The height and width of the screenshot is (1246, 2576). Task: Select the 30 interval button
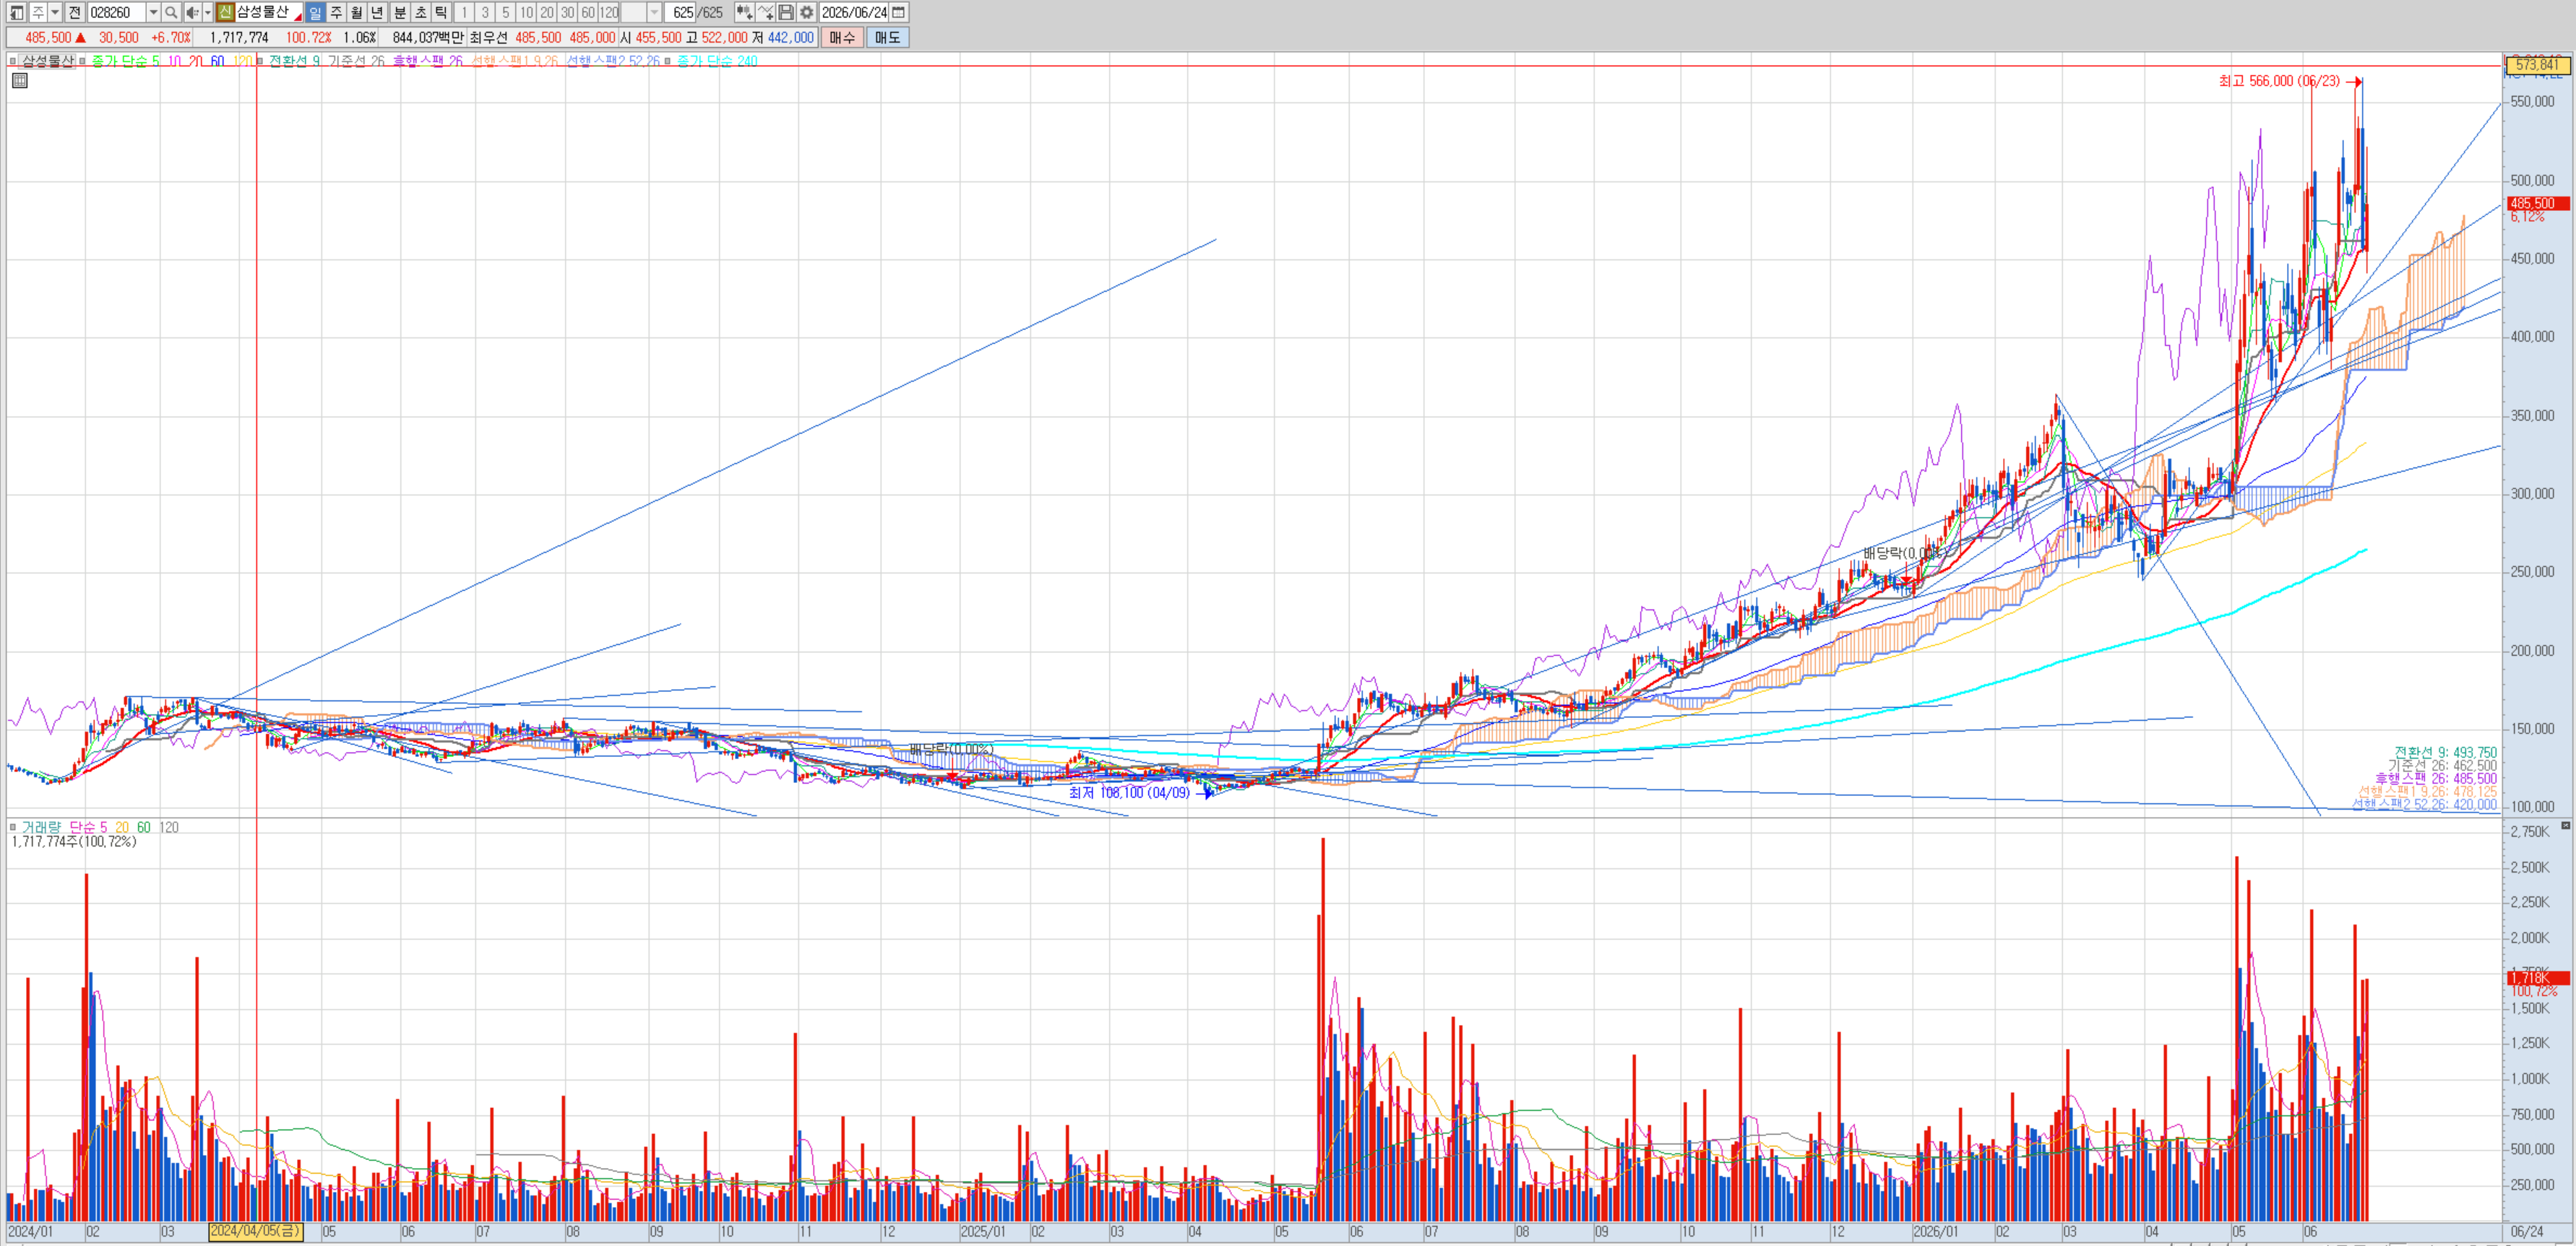tap(567, 12)
